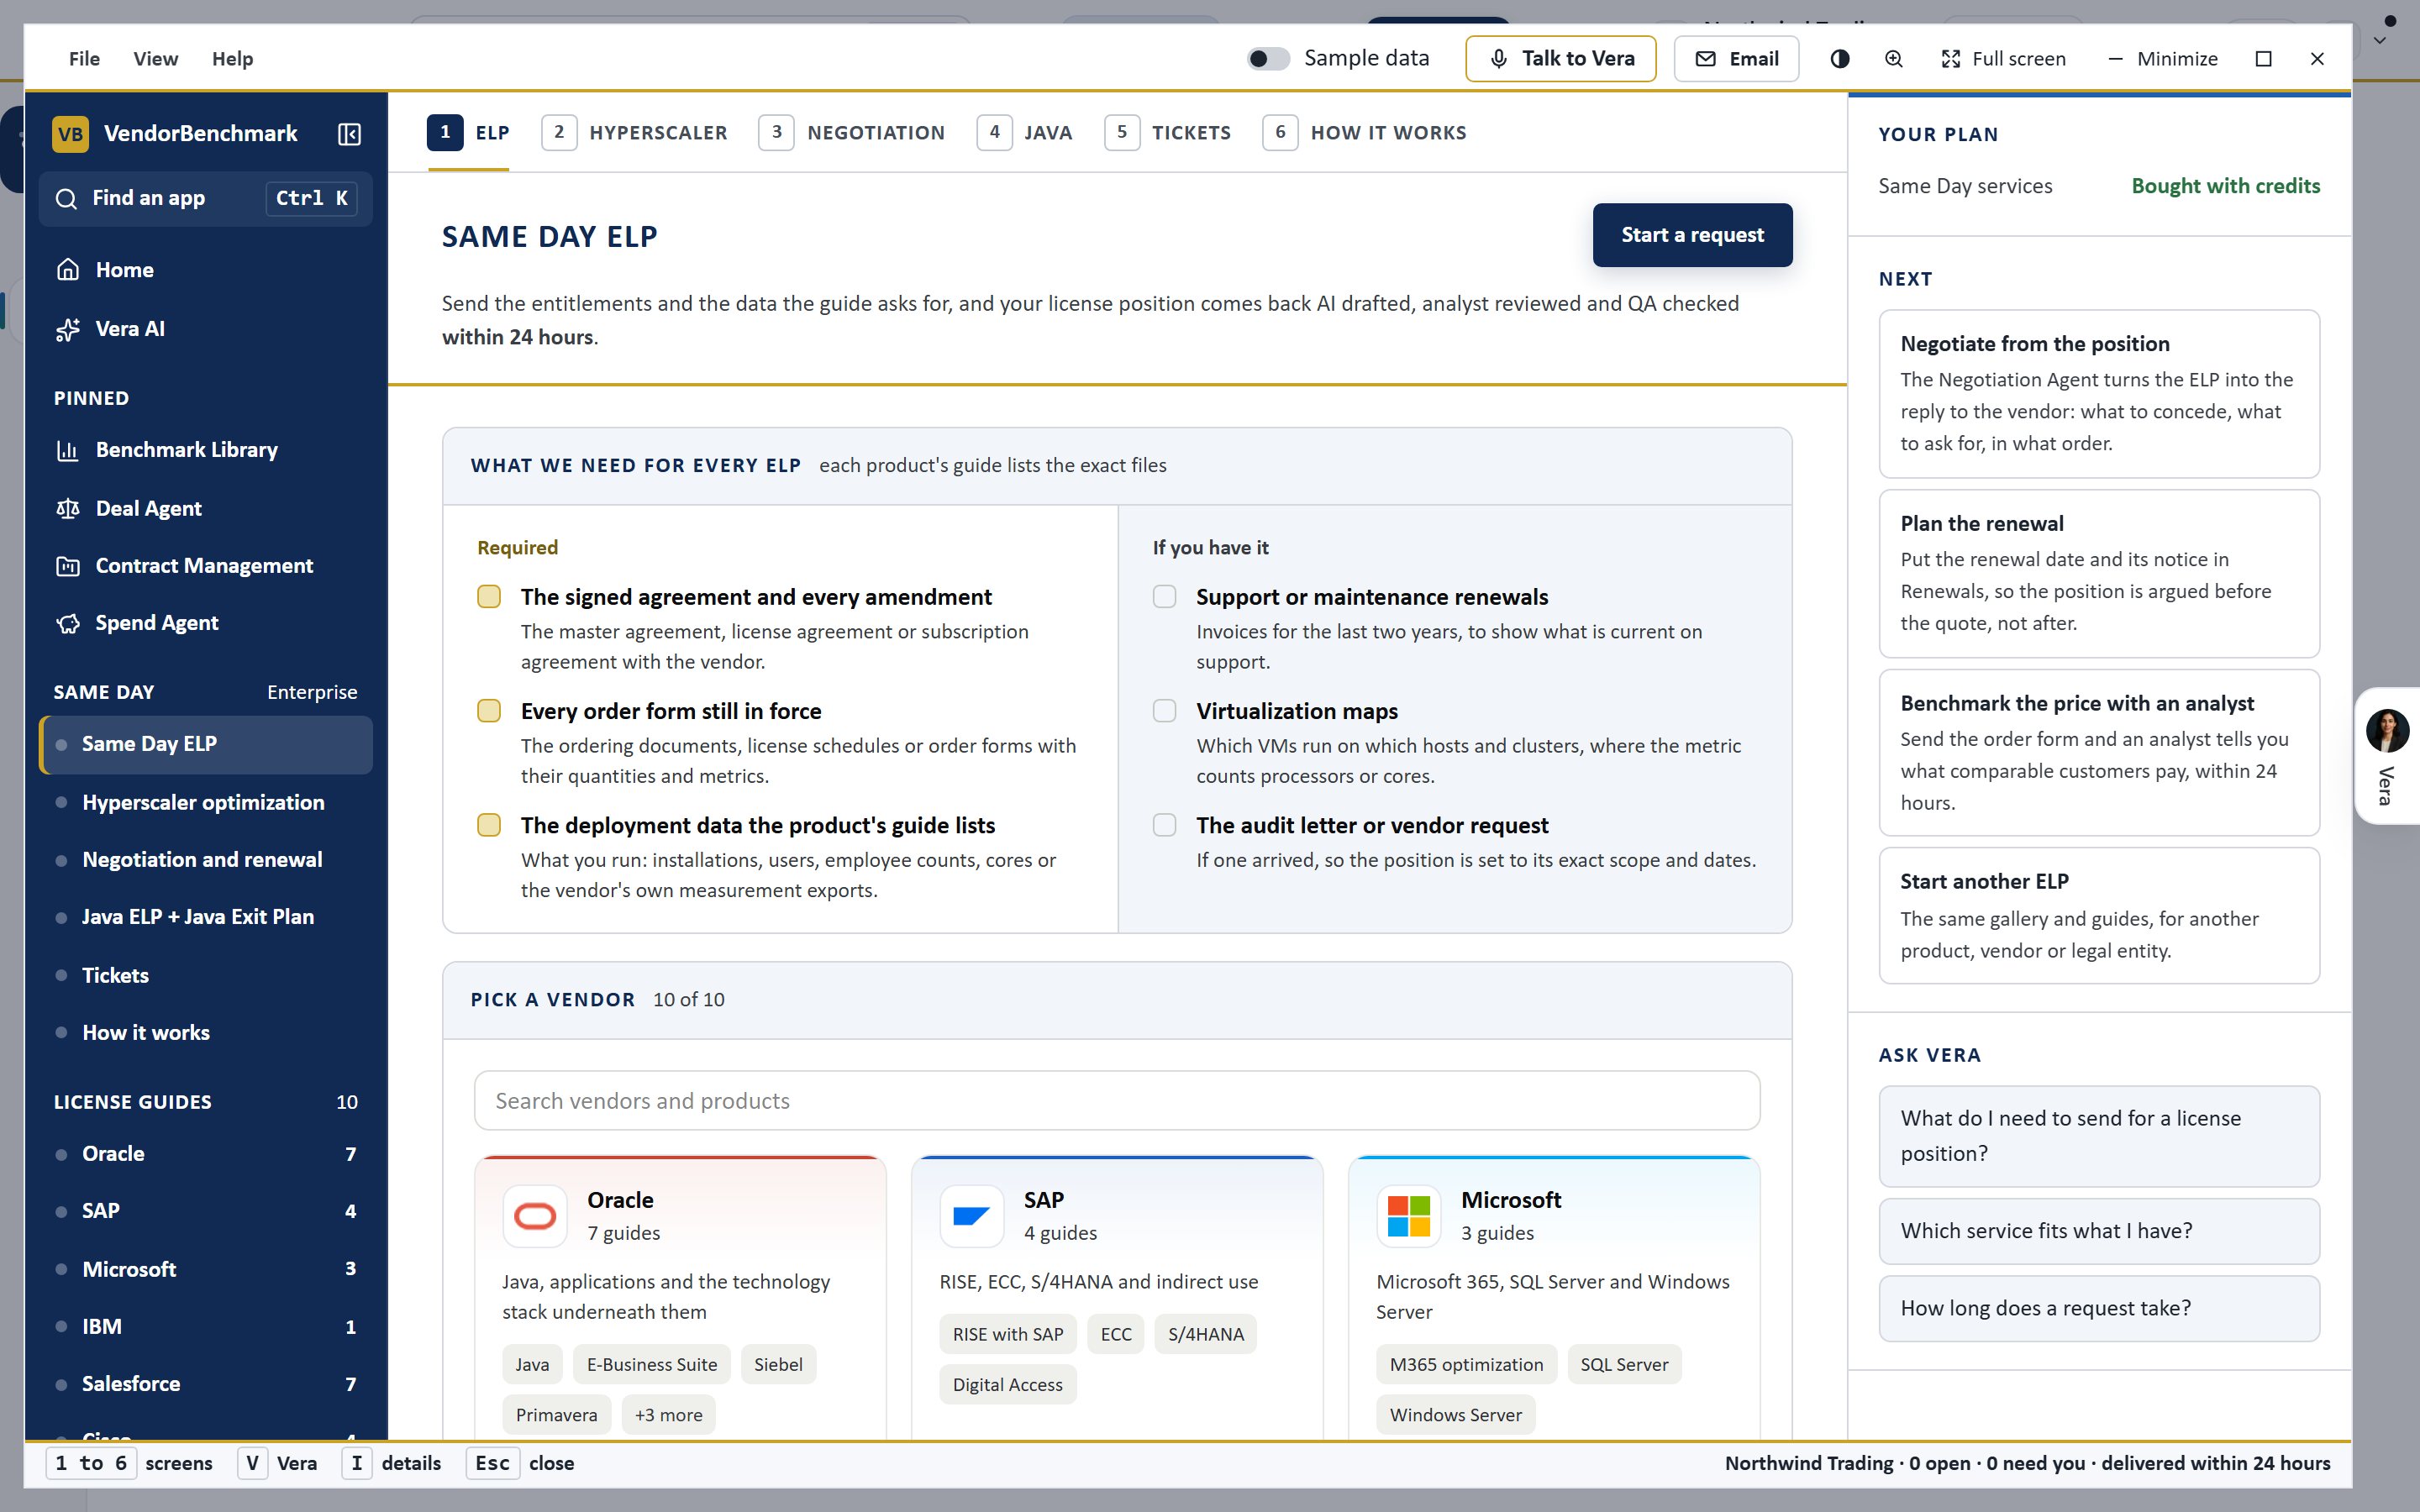The image size is (2420, 1512).
Task: Check 'The signed agreement and every amendment'
Action: click(x=489, y=597)
